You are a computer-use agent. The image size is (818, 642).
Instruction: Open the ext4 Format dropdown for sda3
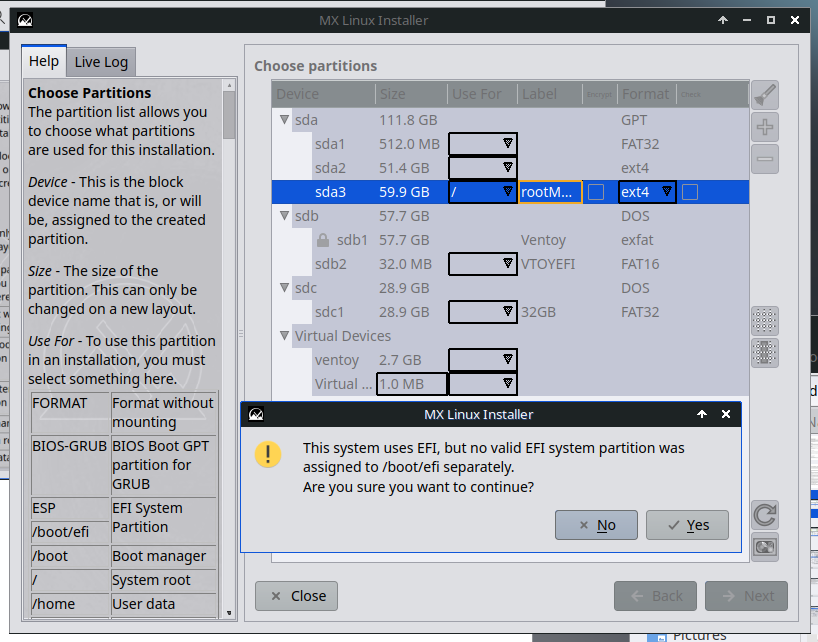(647, 192)
